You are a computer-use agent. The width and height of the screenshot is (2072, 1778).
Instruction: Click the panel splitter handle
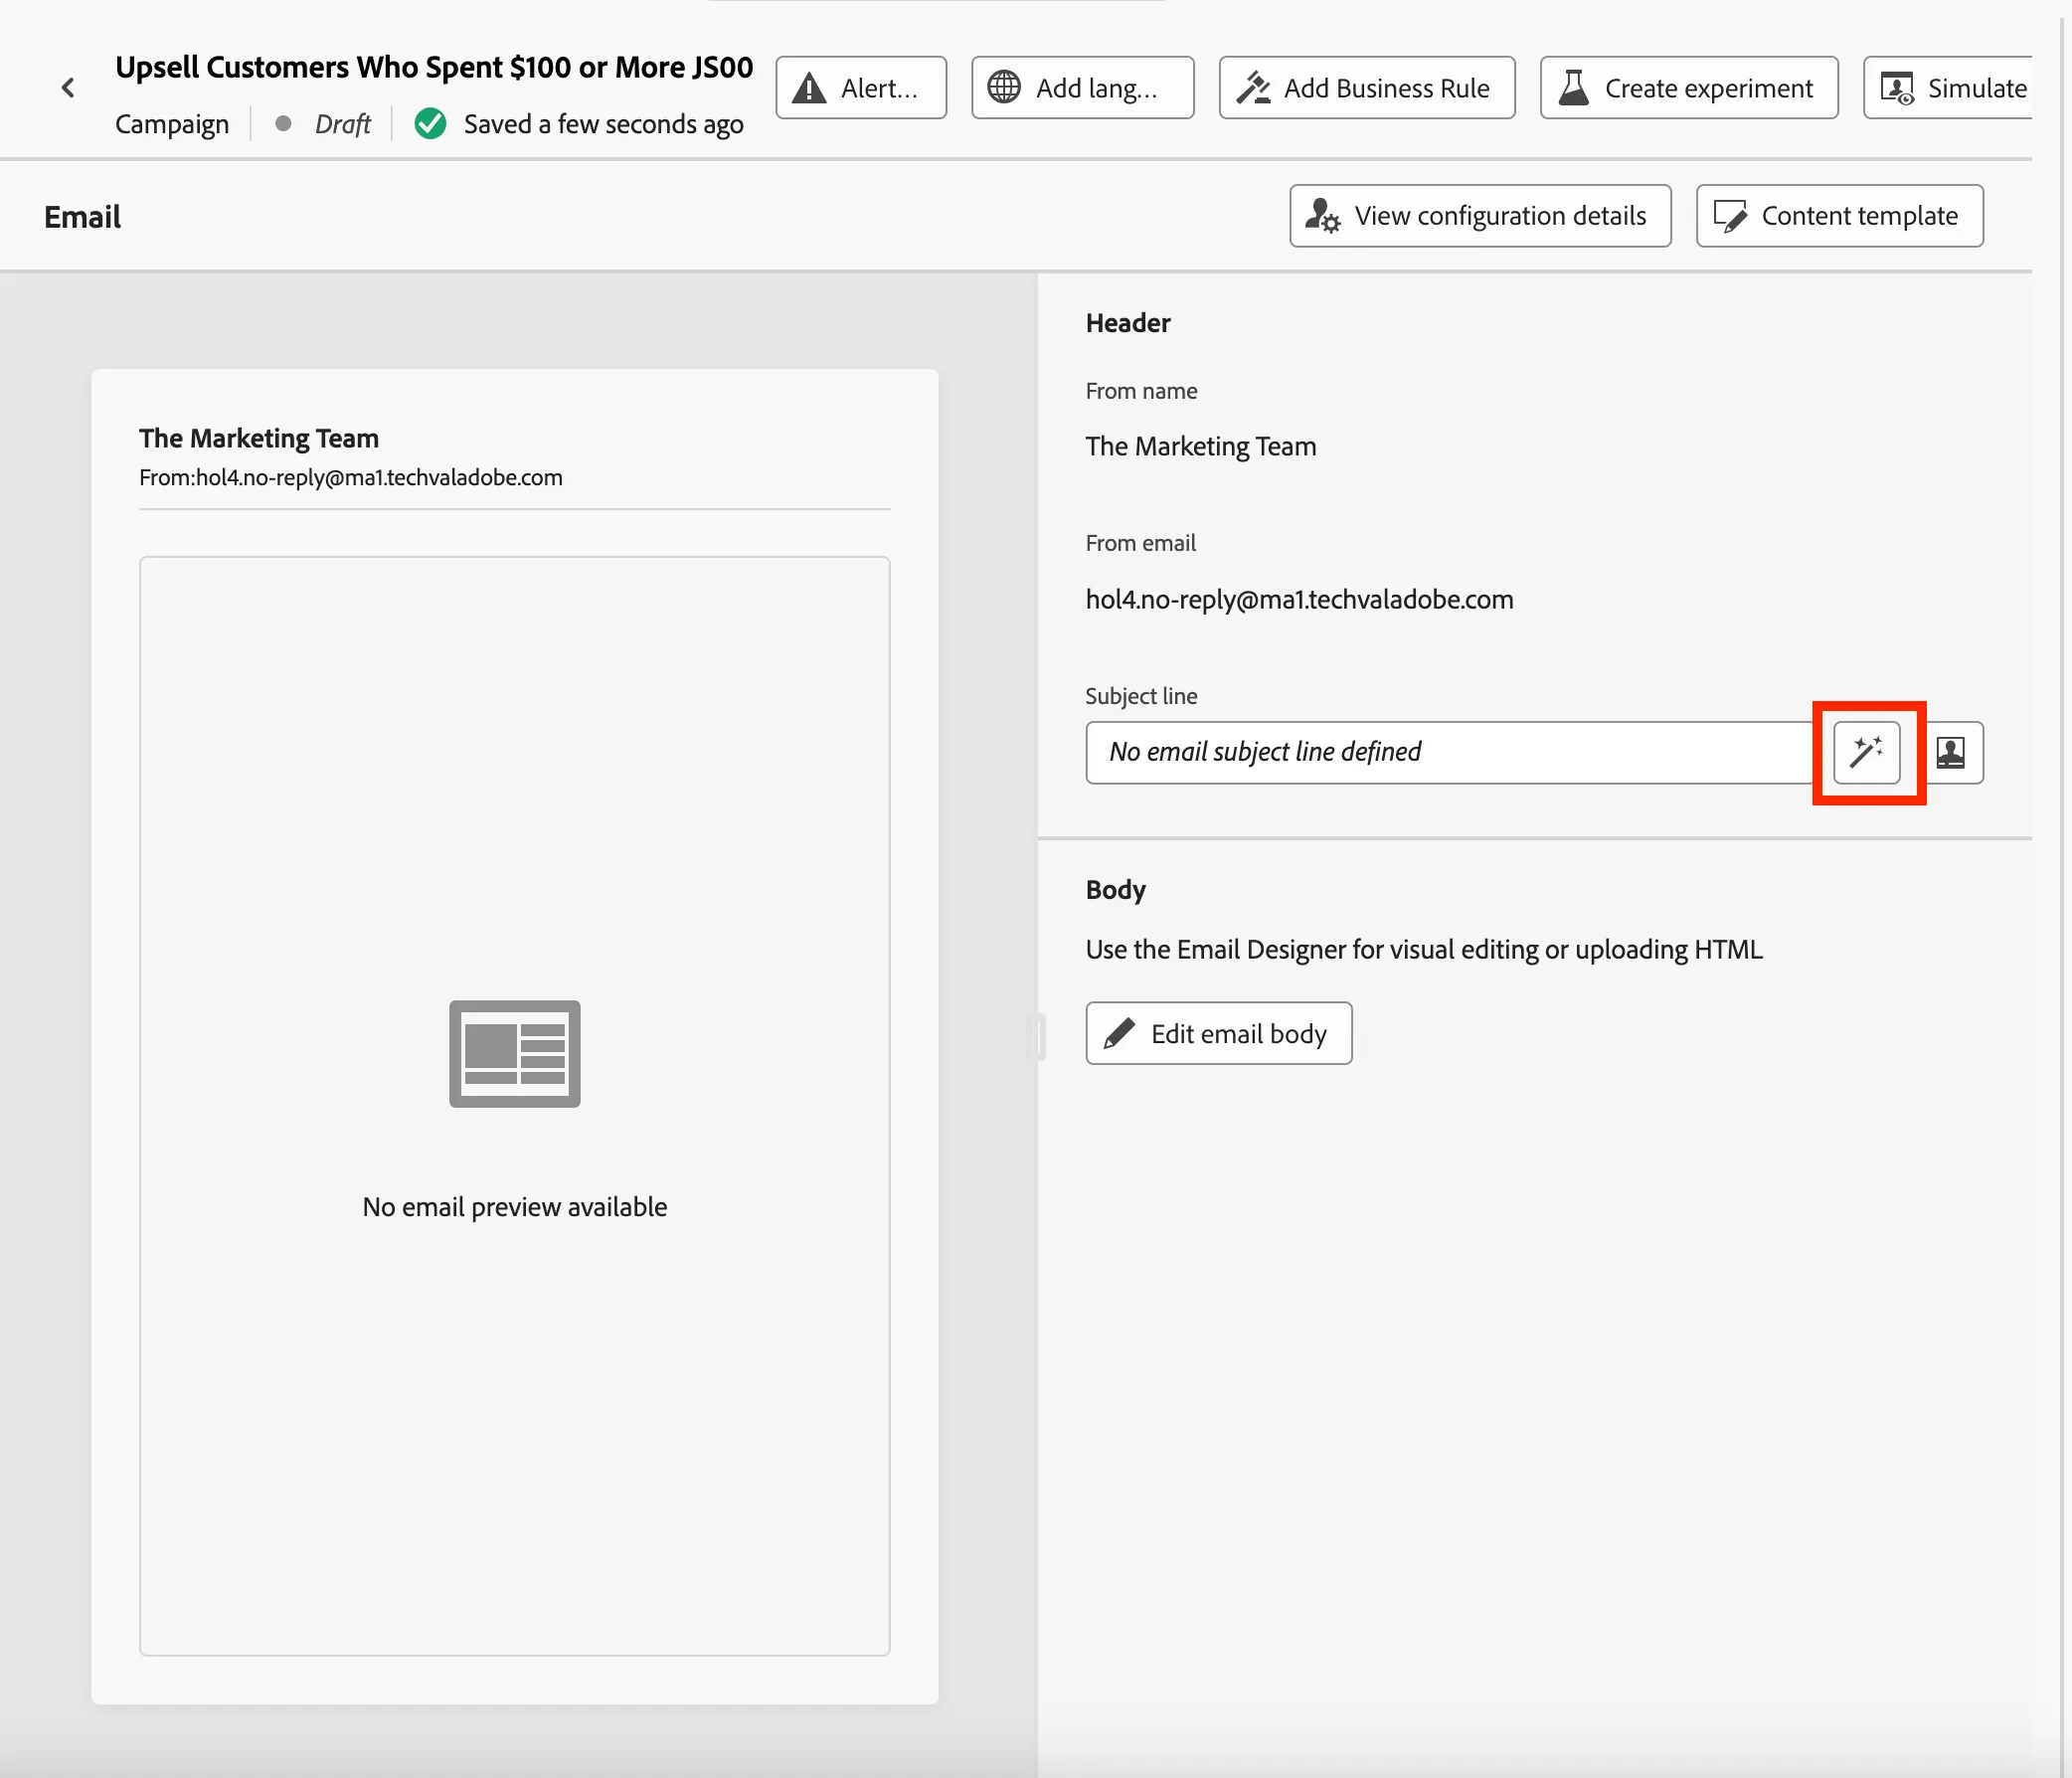pos(1037,1036)
